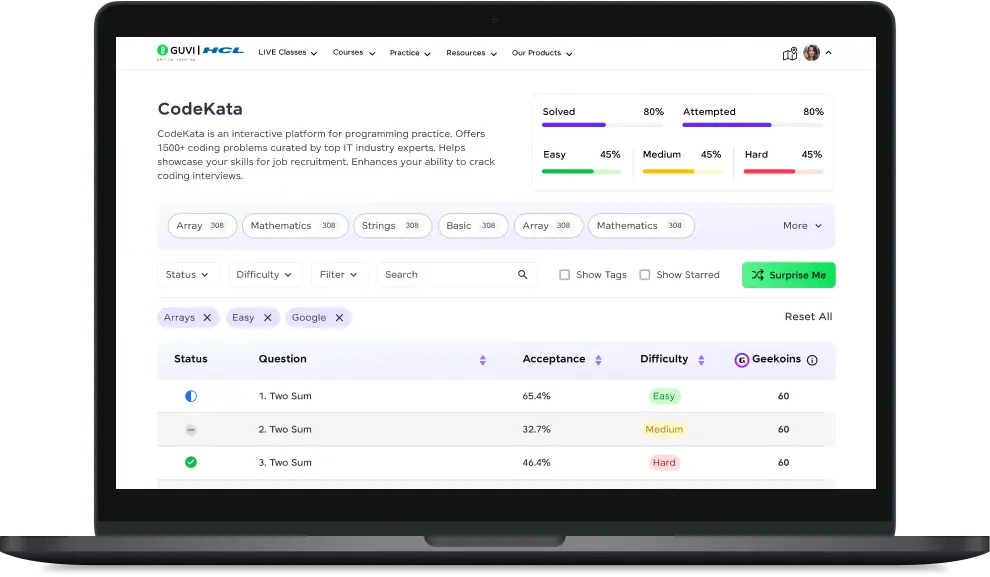Open question 3. Two Sum
990x577 pixels.
pyautogui.click(x=285, y=462)
